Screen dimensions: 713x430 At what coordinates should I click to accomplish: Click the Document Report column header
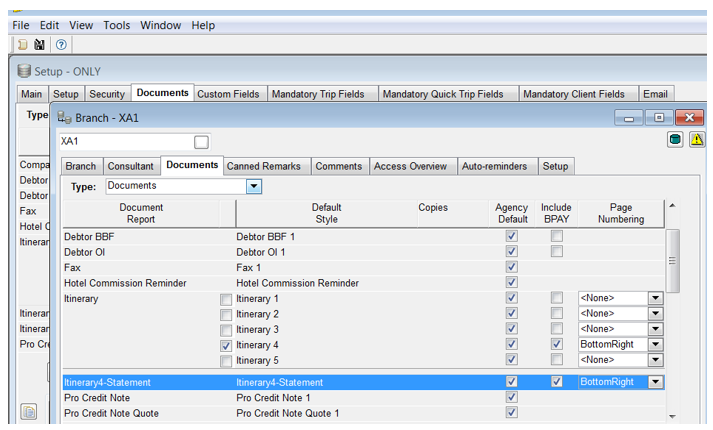coord(141,213)
